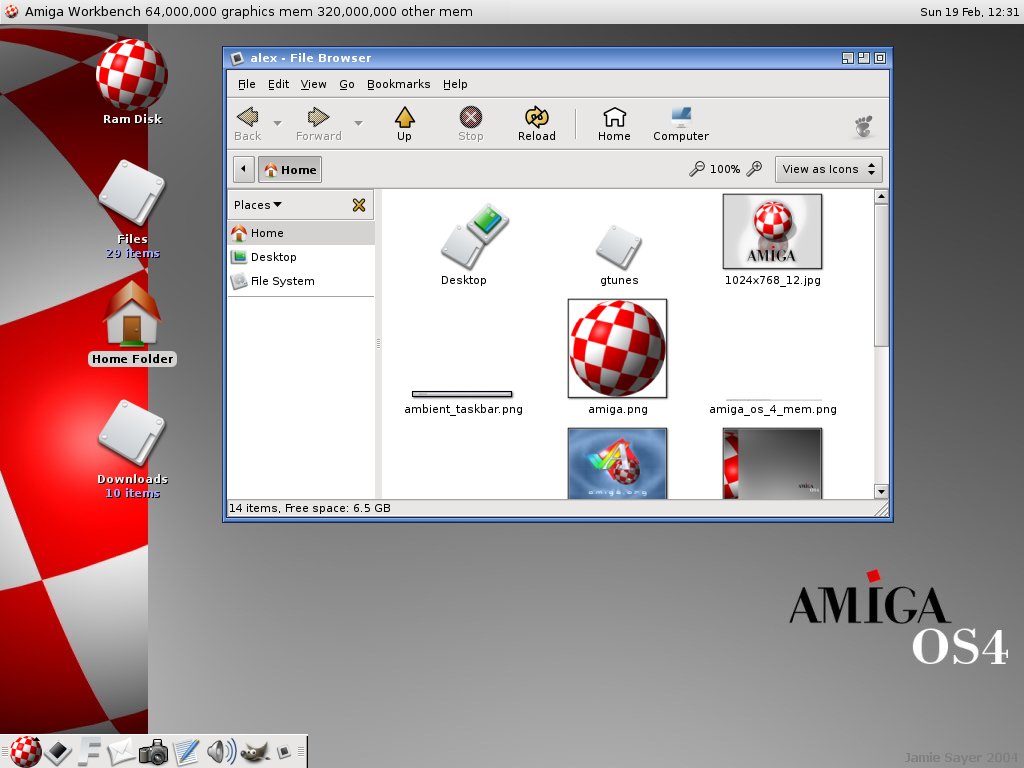Click the status bar text "14 items, Free space: 6.5 GB"
This screenshot has height=768, width=1024.
click(x=310, y=508)
